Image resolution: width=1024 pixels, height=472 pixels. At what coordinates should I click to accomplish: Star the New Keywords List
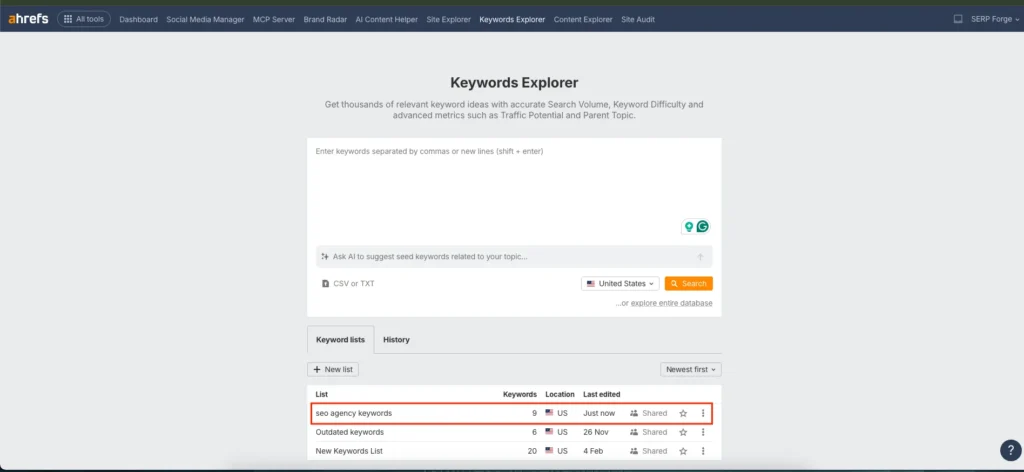point(683,451)
